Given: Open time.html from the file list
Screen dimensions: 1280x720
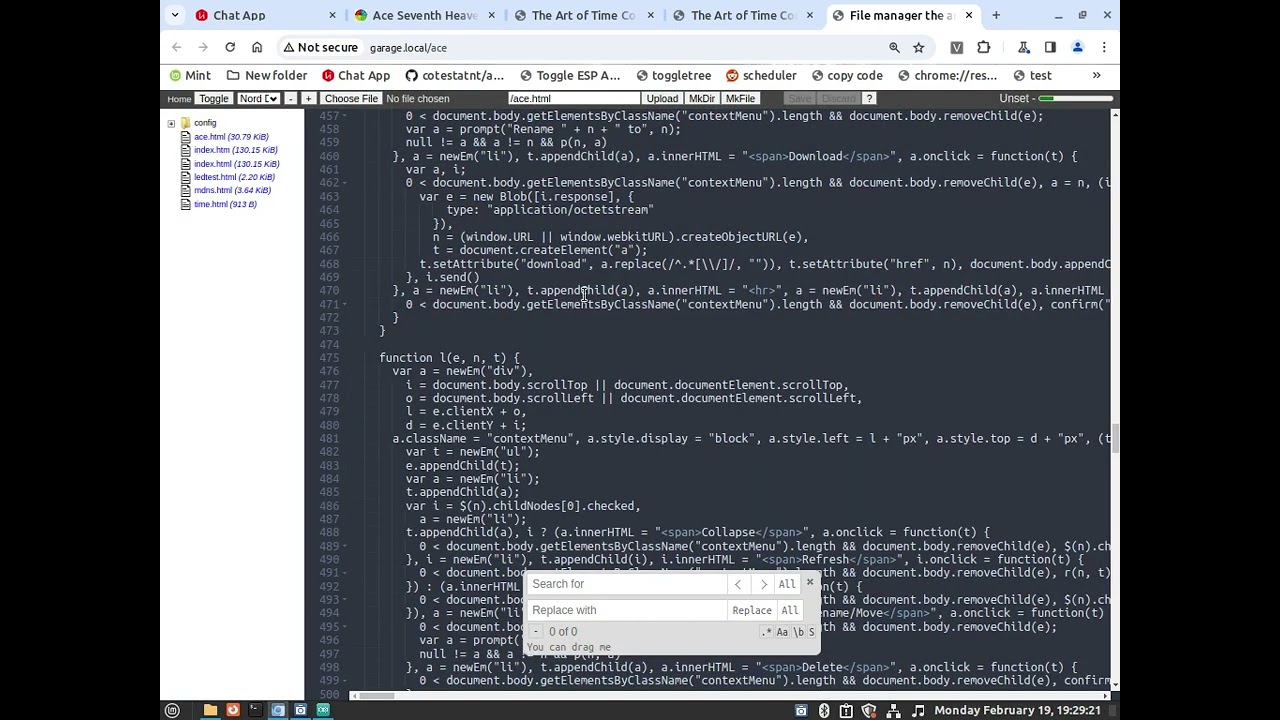Looking at the screenshot, I should (225, 204).
